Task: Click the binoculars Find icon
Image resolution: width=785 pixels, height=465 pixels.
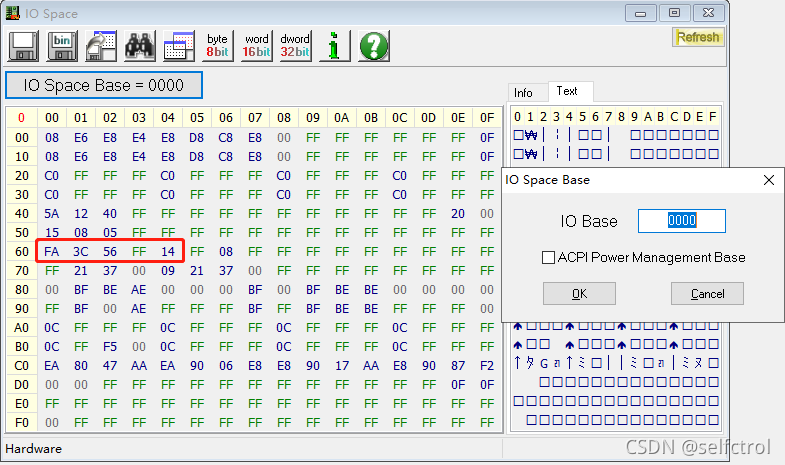Action: click(x=140, y=46)
